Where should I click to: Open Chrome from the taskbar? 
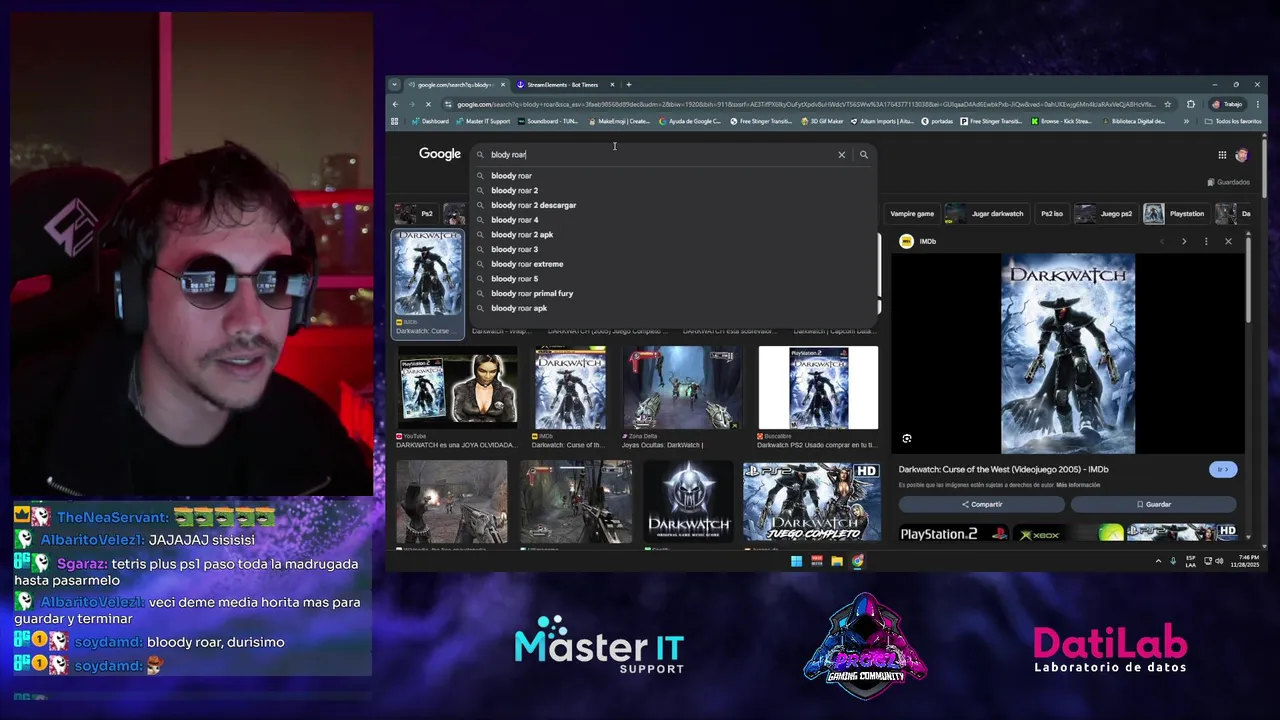tap(857, 561)
